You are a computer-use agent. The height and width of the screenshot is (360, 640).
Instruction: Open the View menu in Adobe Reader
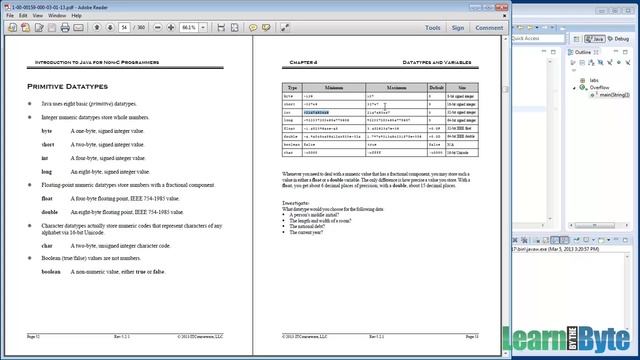(38, 16)
